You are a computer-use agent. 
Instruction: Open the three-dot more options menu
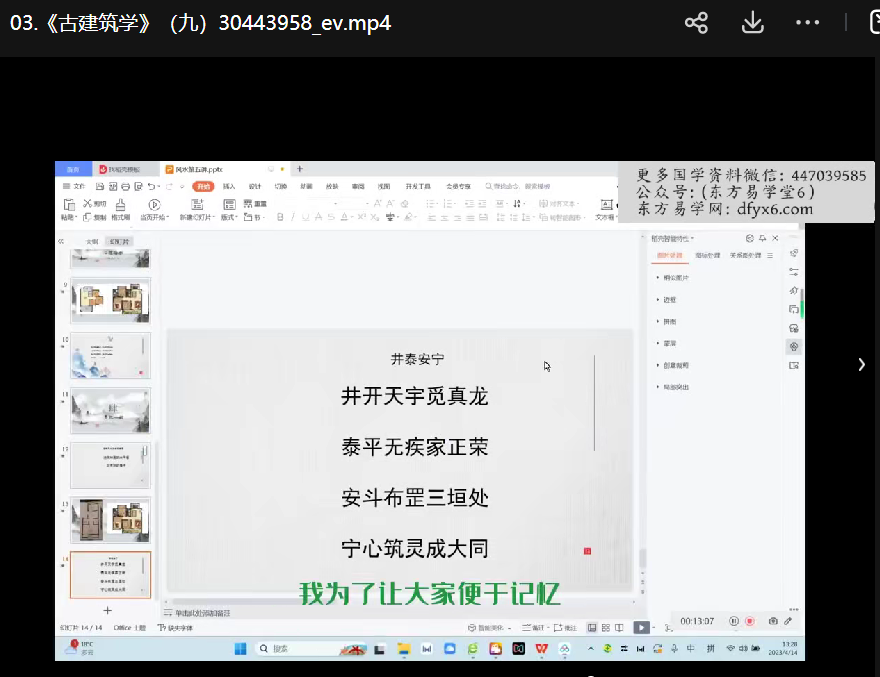(x=807, y=23)
